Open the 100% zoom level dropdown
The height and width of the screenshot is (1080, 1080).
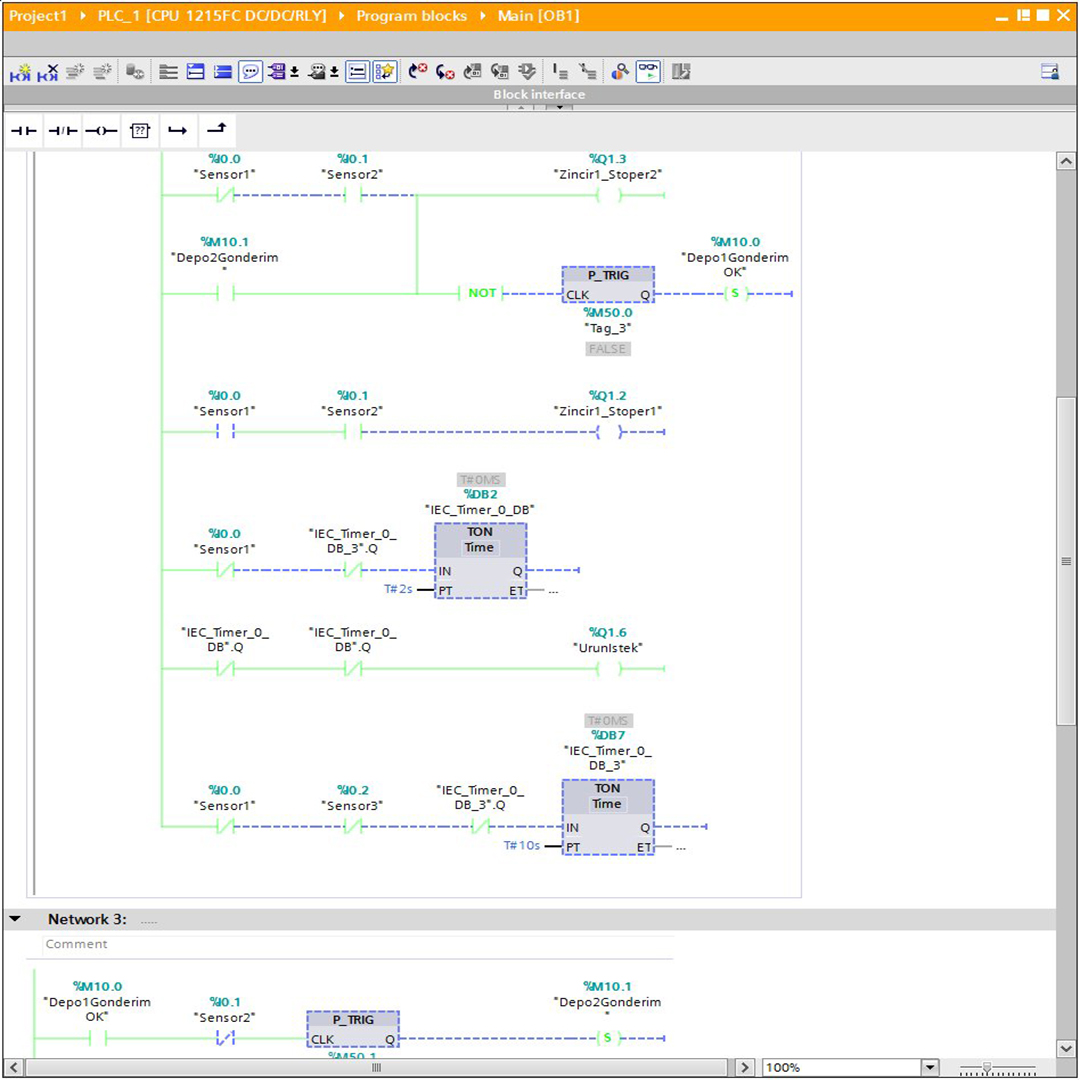931,1068
